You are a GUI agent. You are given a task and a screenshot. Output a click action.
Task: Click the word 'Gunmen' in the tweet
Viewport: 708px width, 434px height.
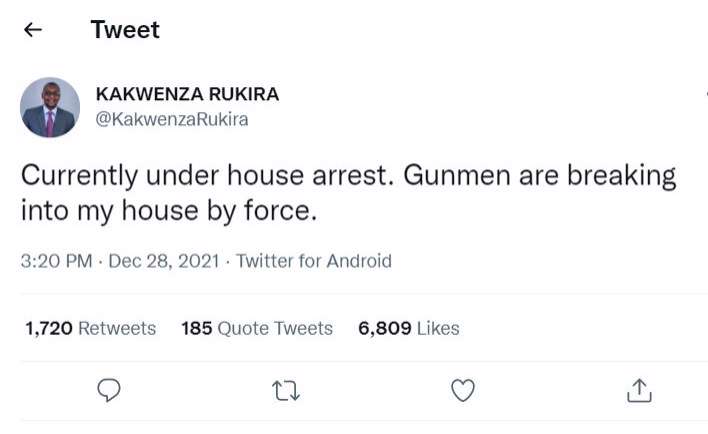(x=449, y=178)
